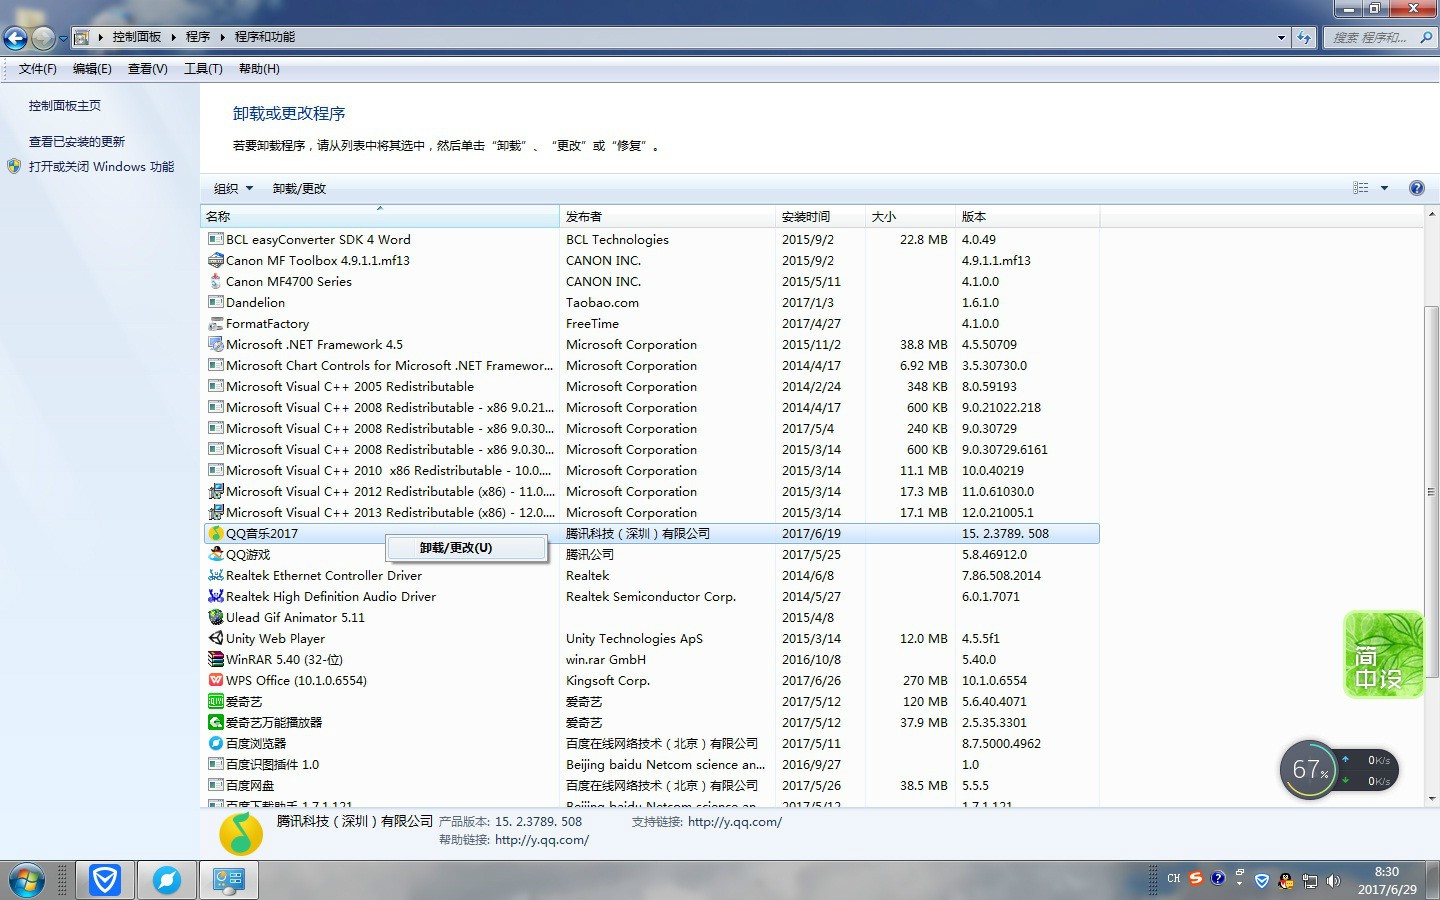
Task: Click the FormatFactory program icon
Action: pyautogui.click(x=215, y=324)
